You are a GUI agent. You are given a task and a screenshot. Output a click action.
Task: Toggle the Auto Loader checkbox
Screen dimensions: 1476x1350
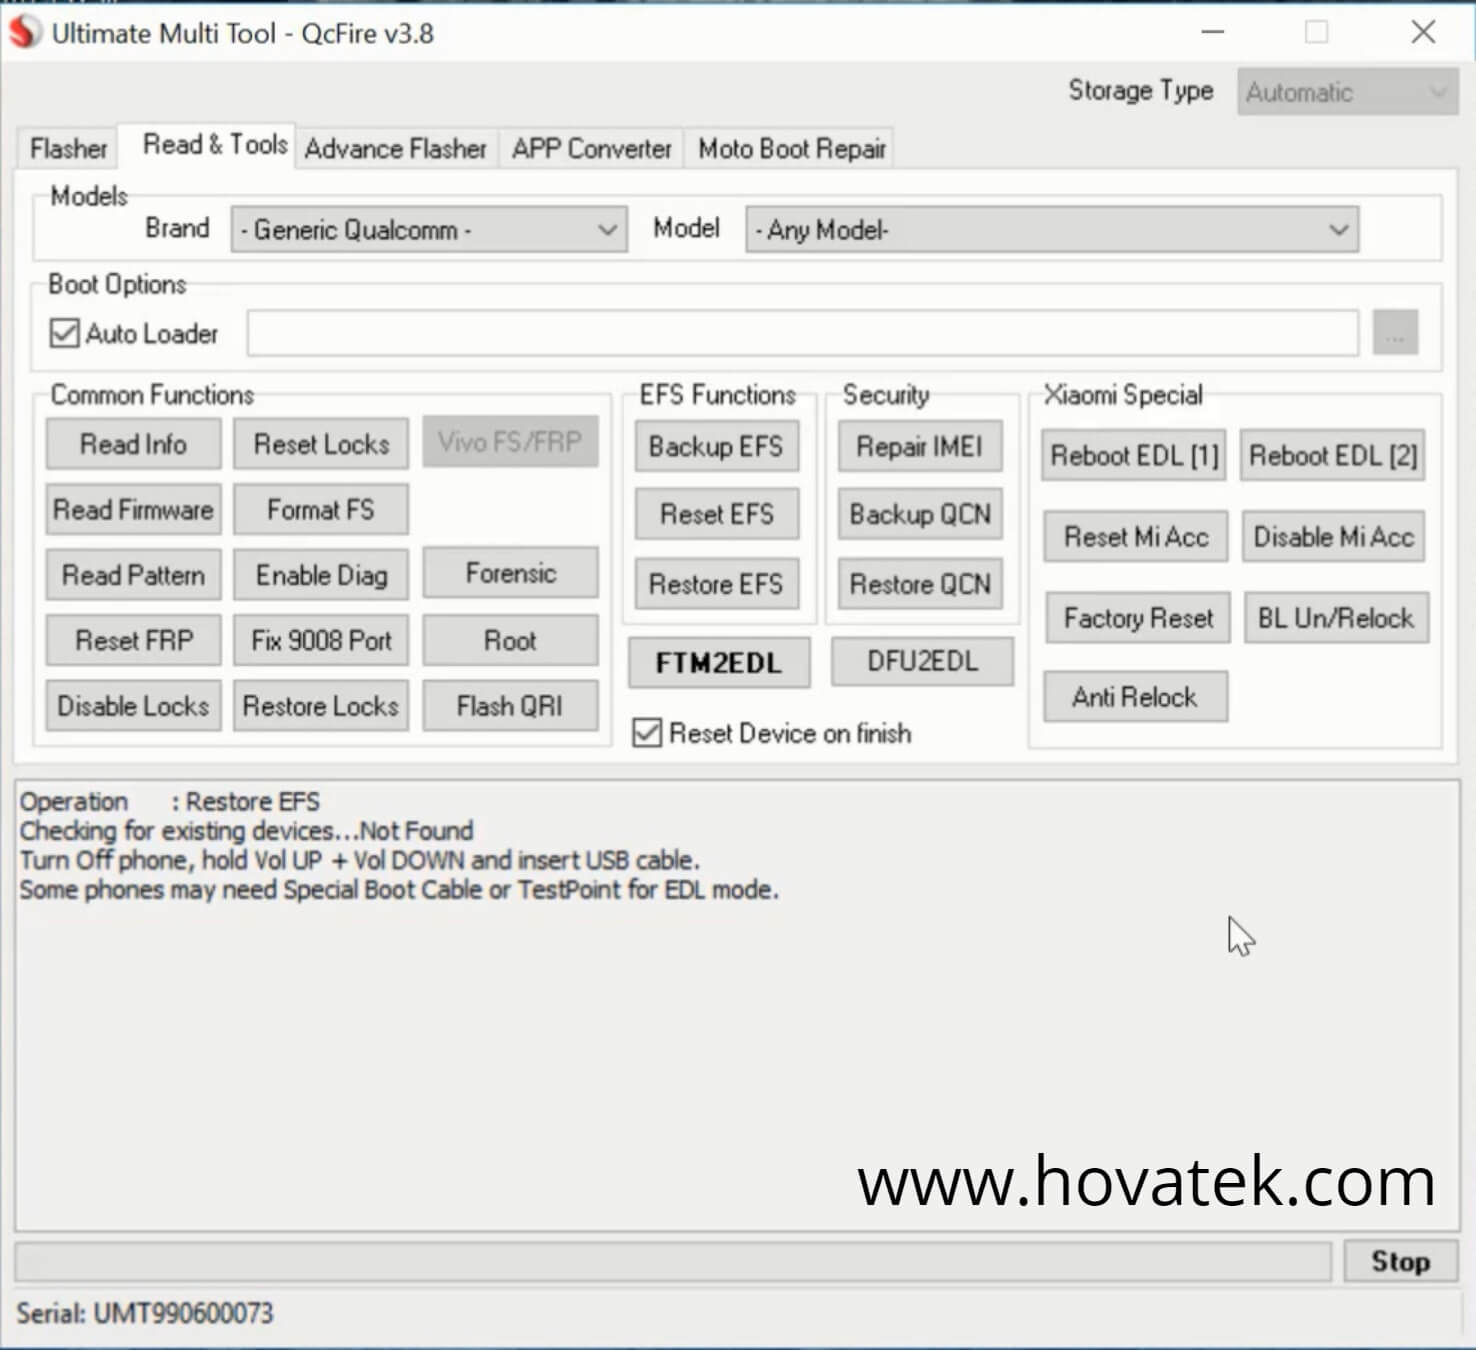click(x=64, y=333)
